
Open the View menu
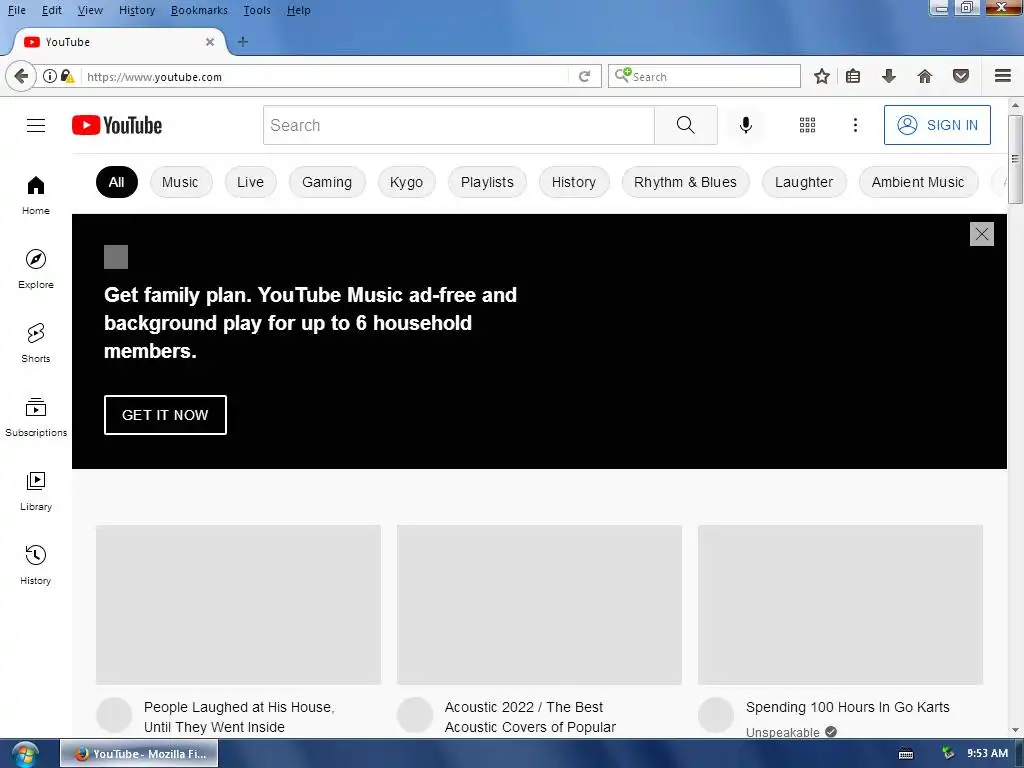(x=90, y=10)
